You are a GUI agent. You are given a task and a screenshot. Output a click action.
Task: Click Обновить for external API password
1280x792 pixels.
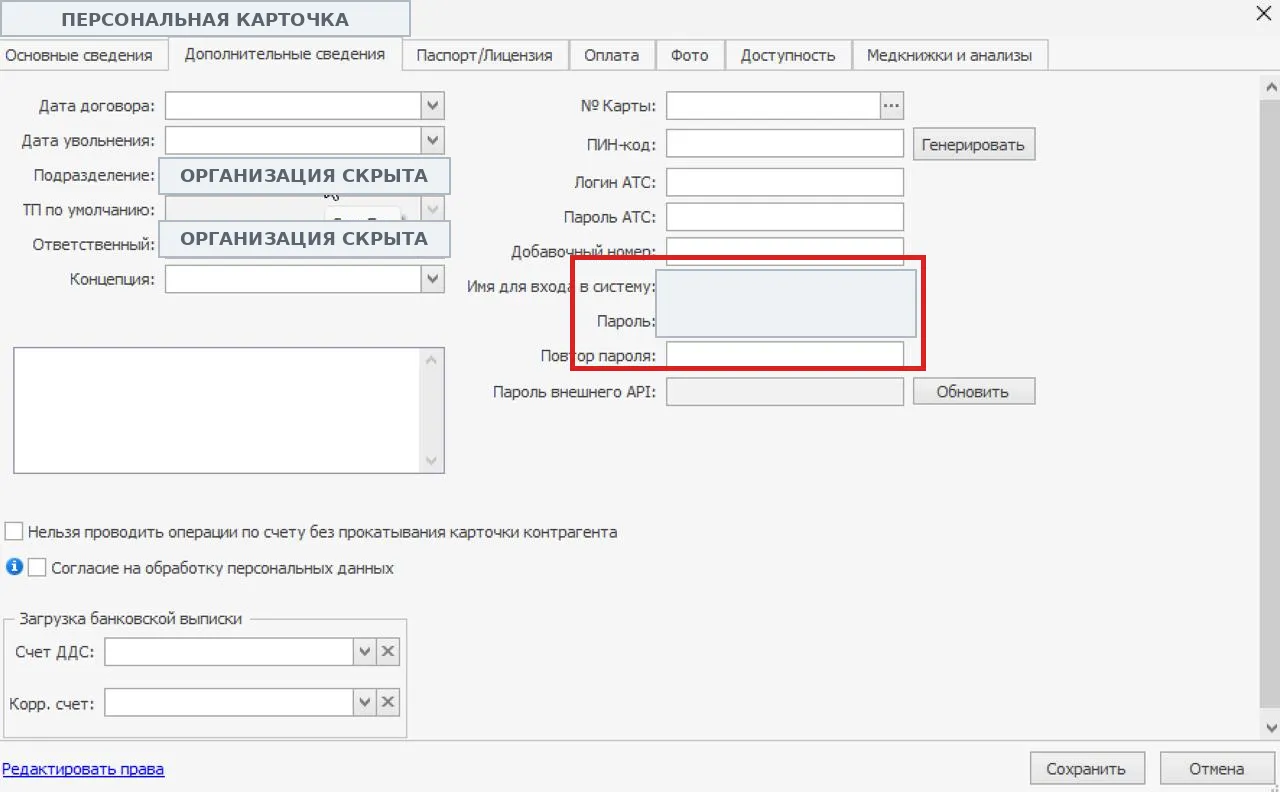click(974, 391)
